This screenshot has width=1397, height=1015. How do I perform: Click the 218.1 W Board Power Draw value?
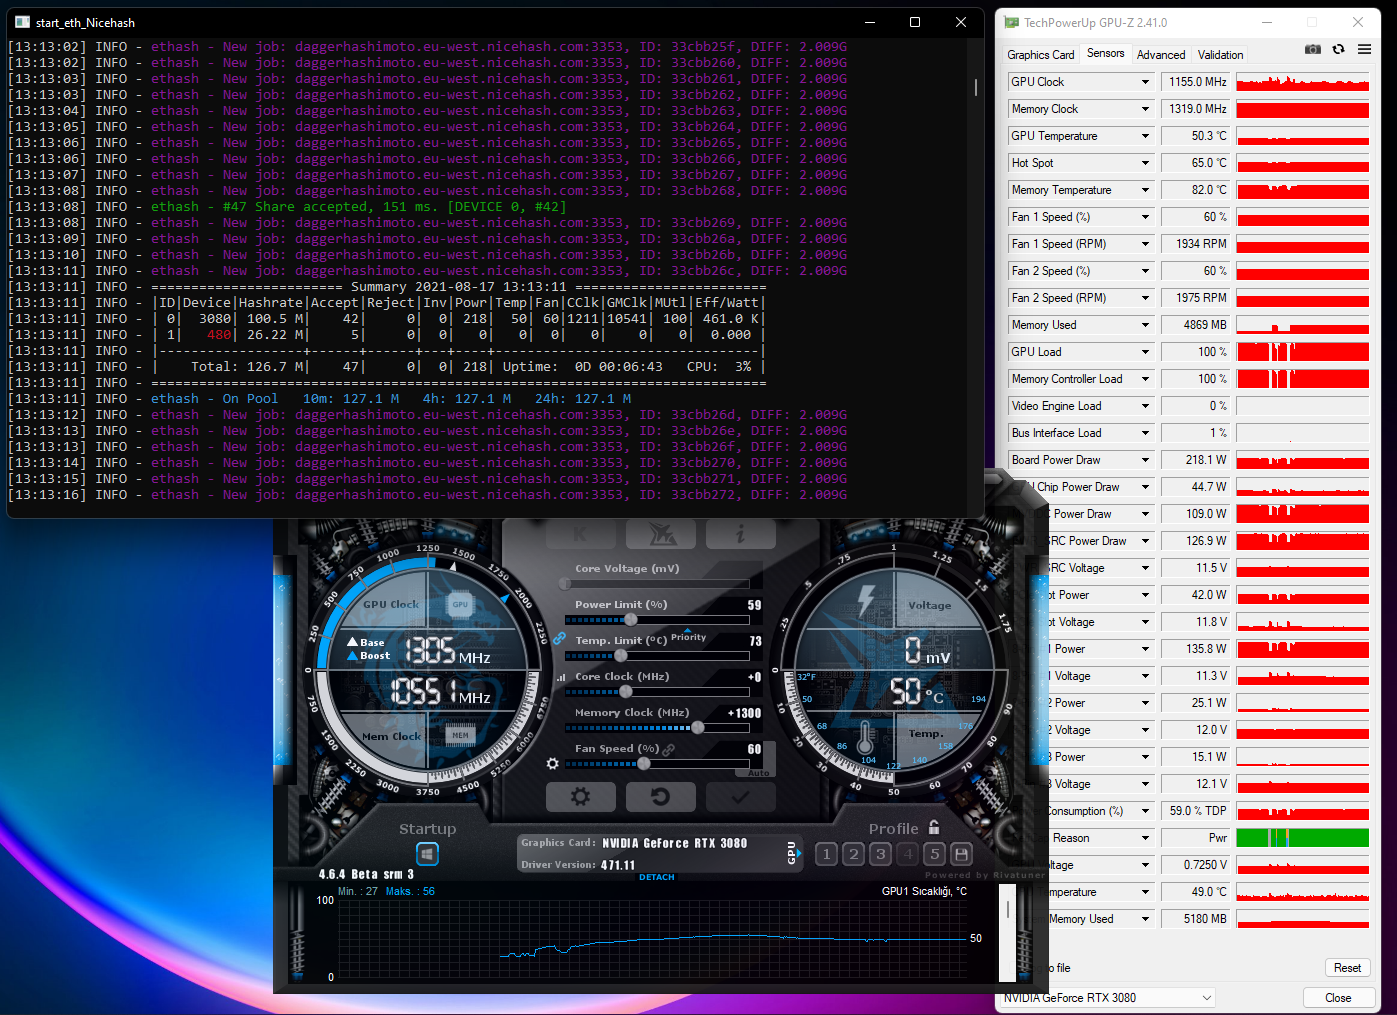(1197, 460)
